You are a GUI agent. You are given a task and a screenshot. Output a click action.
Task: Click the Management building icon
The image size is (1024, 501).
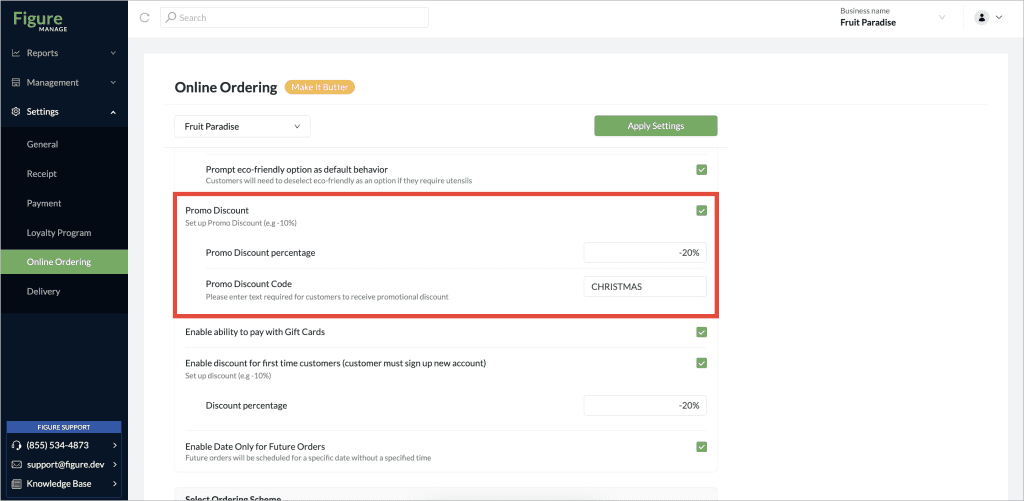(x=16, y=82)
